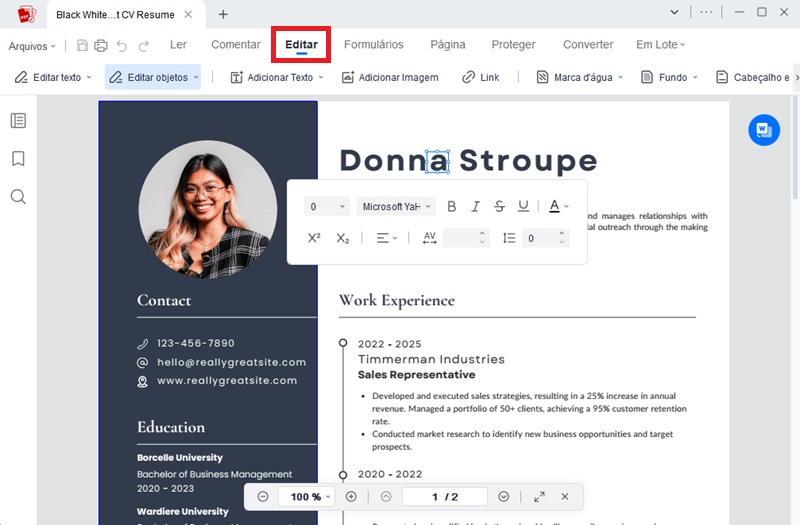Image resolution: width=800 pixels, height=525 pixels.
Task: Select the Editar tab
Action: 301,44
